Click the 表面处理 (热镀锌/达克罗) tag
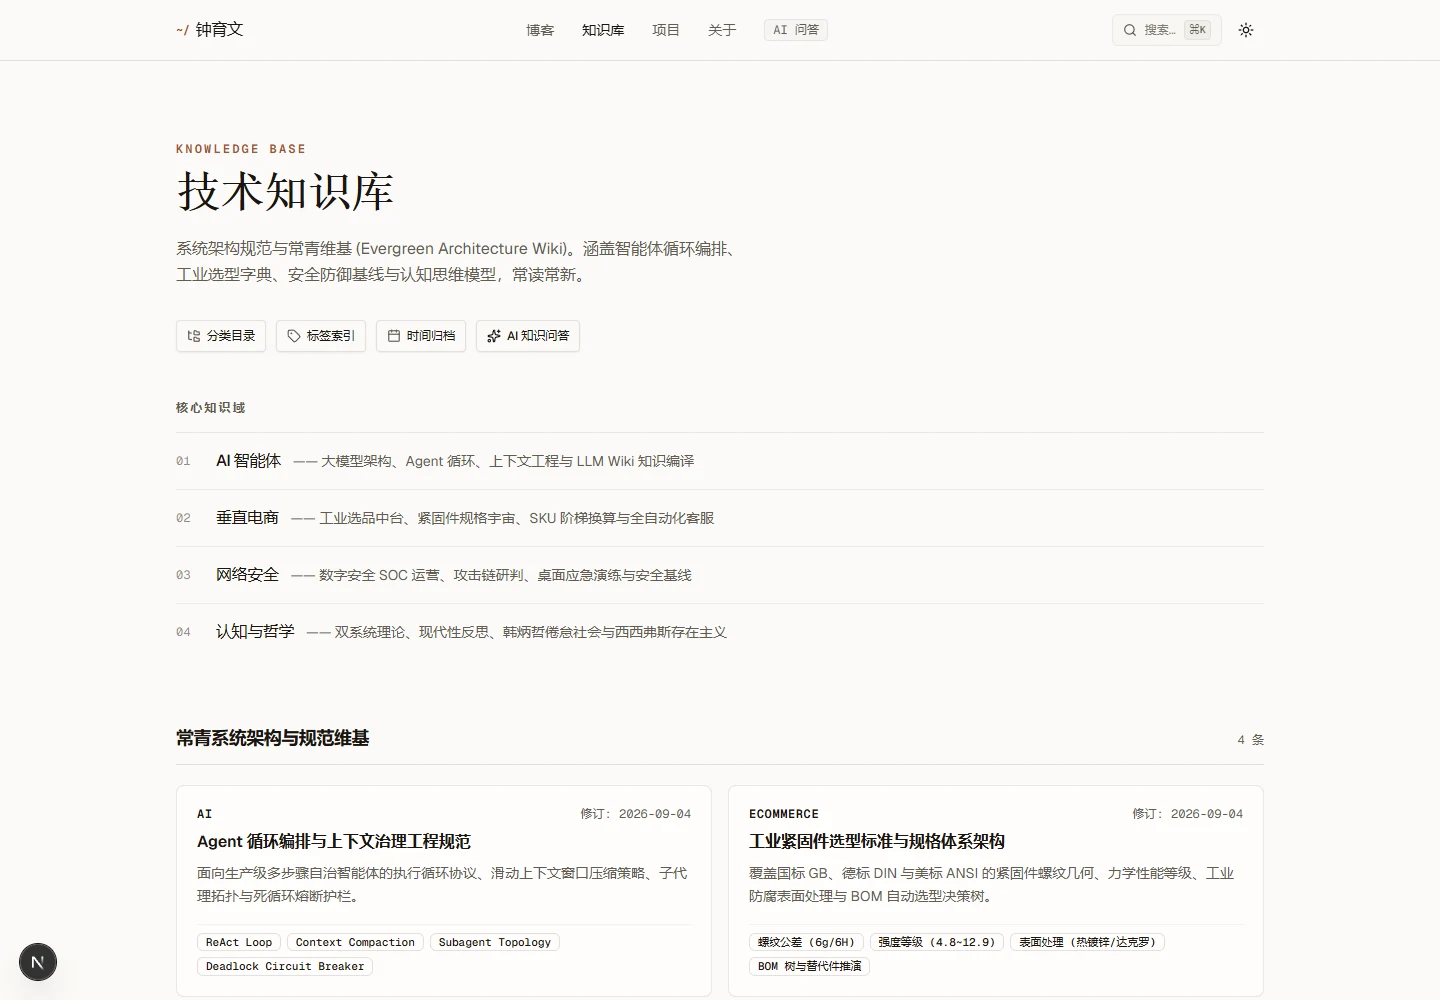This screenshot has width=1440, height=1000. [x=1087, y=942]
